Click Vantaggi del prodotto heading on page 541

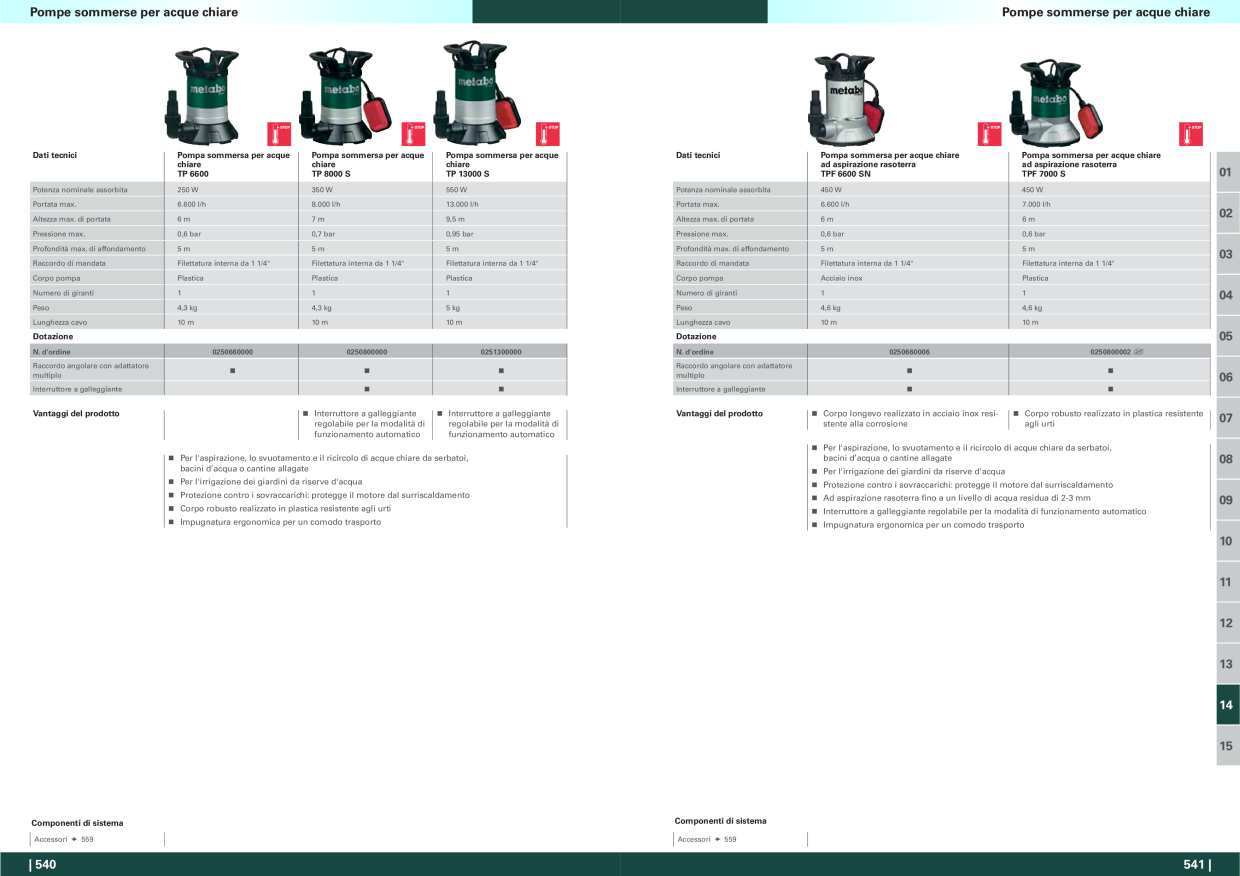(719, 413)
